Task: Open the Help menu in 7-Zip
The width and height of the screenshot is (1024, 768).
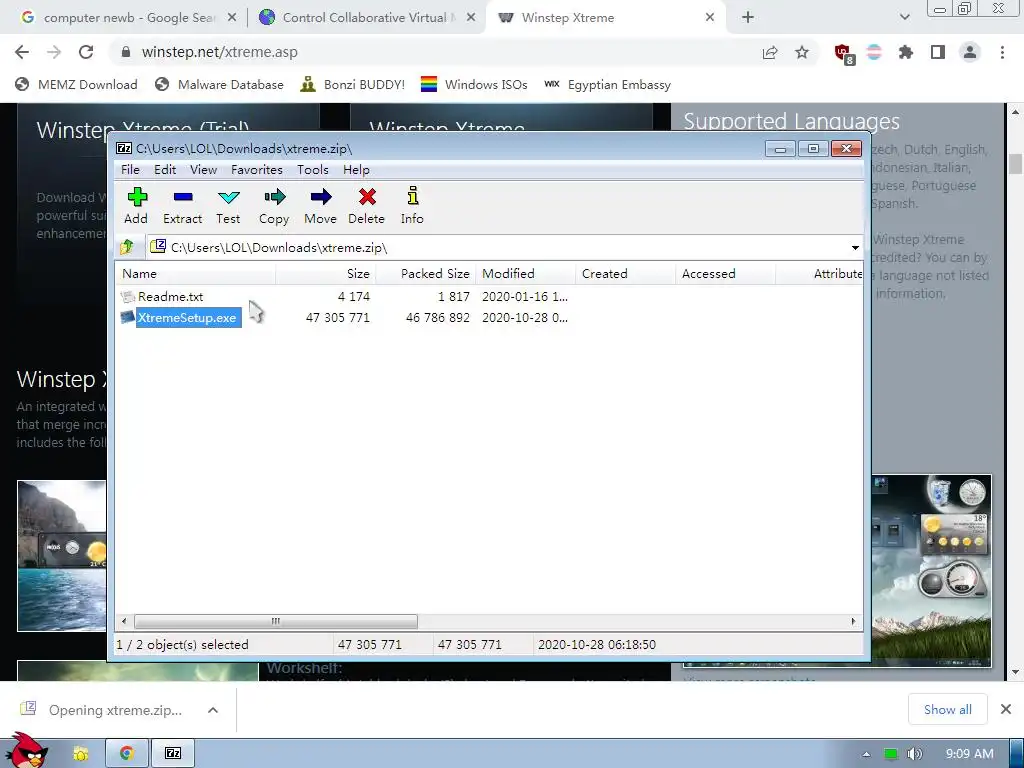Action: (x=356, y=170)
